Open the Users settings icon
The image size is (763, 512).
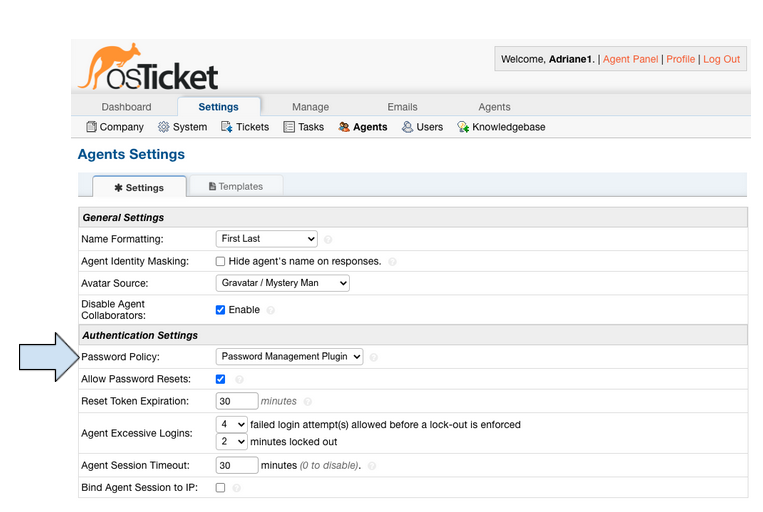408,127
